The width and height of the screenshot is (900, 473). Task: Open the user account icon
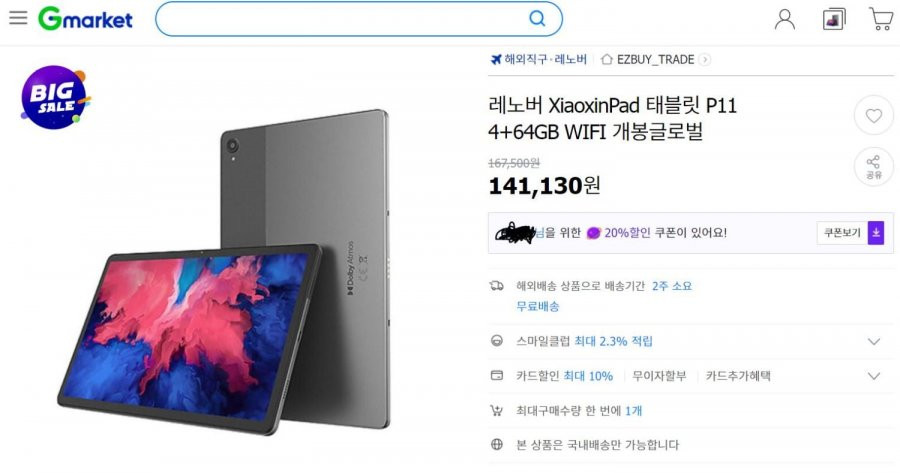(x=785, y=19)
